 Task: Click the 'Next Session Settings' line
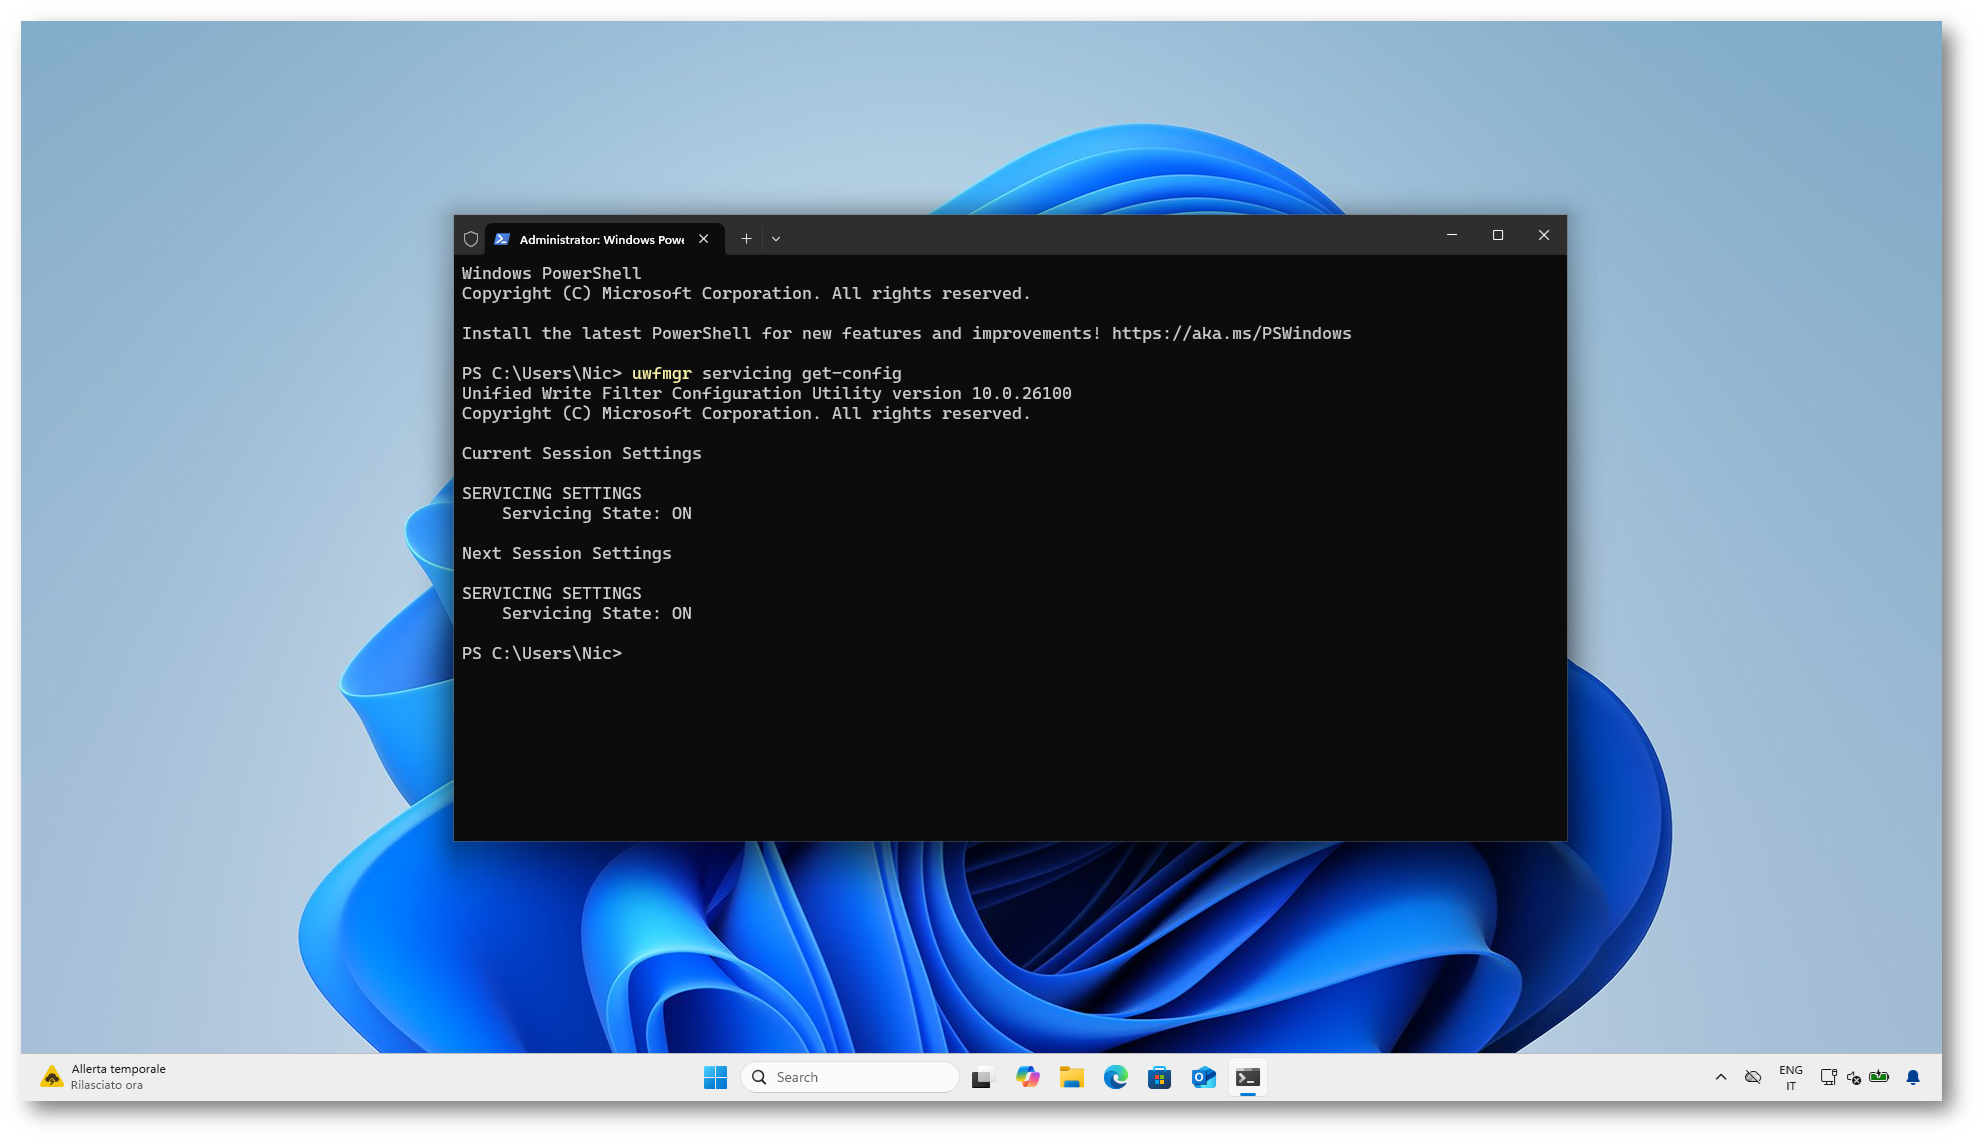566,554
